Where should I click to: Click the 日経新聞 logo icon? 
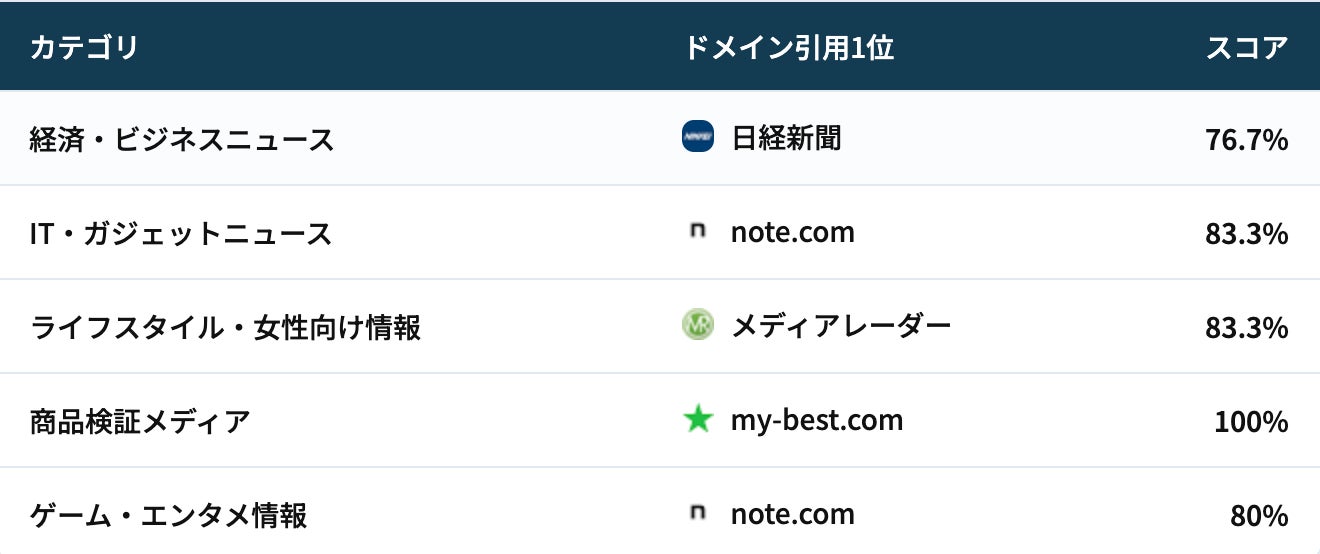(x=697, y=137)
